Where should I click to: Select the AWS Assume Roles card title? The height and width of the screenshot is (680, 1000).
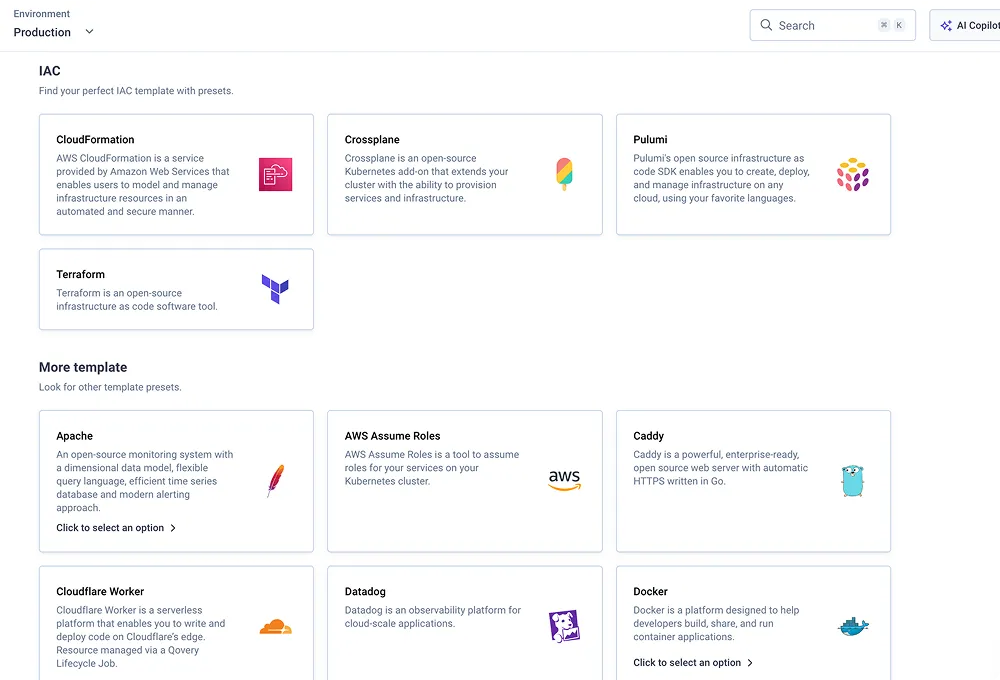click(x=392, y=436)
